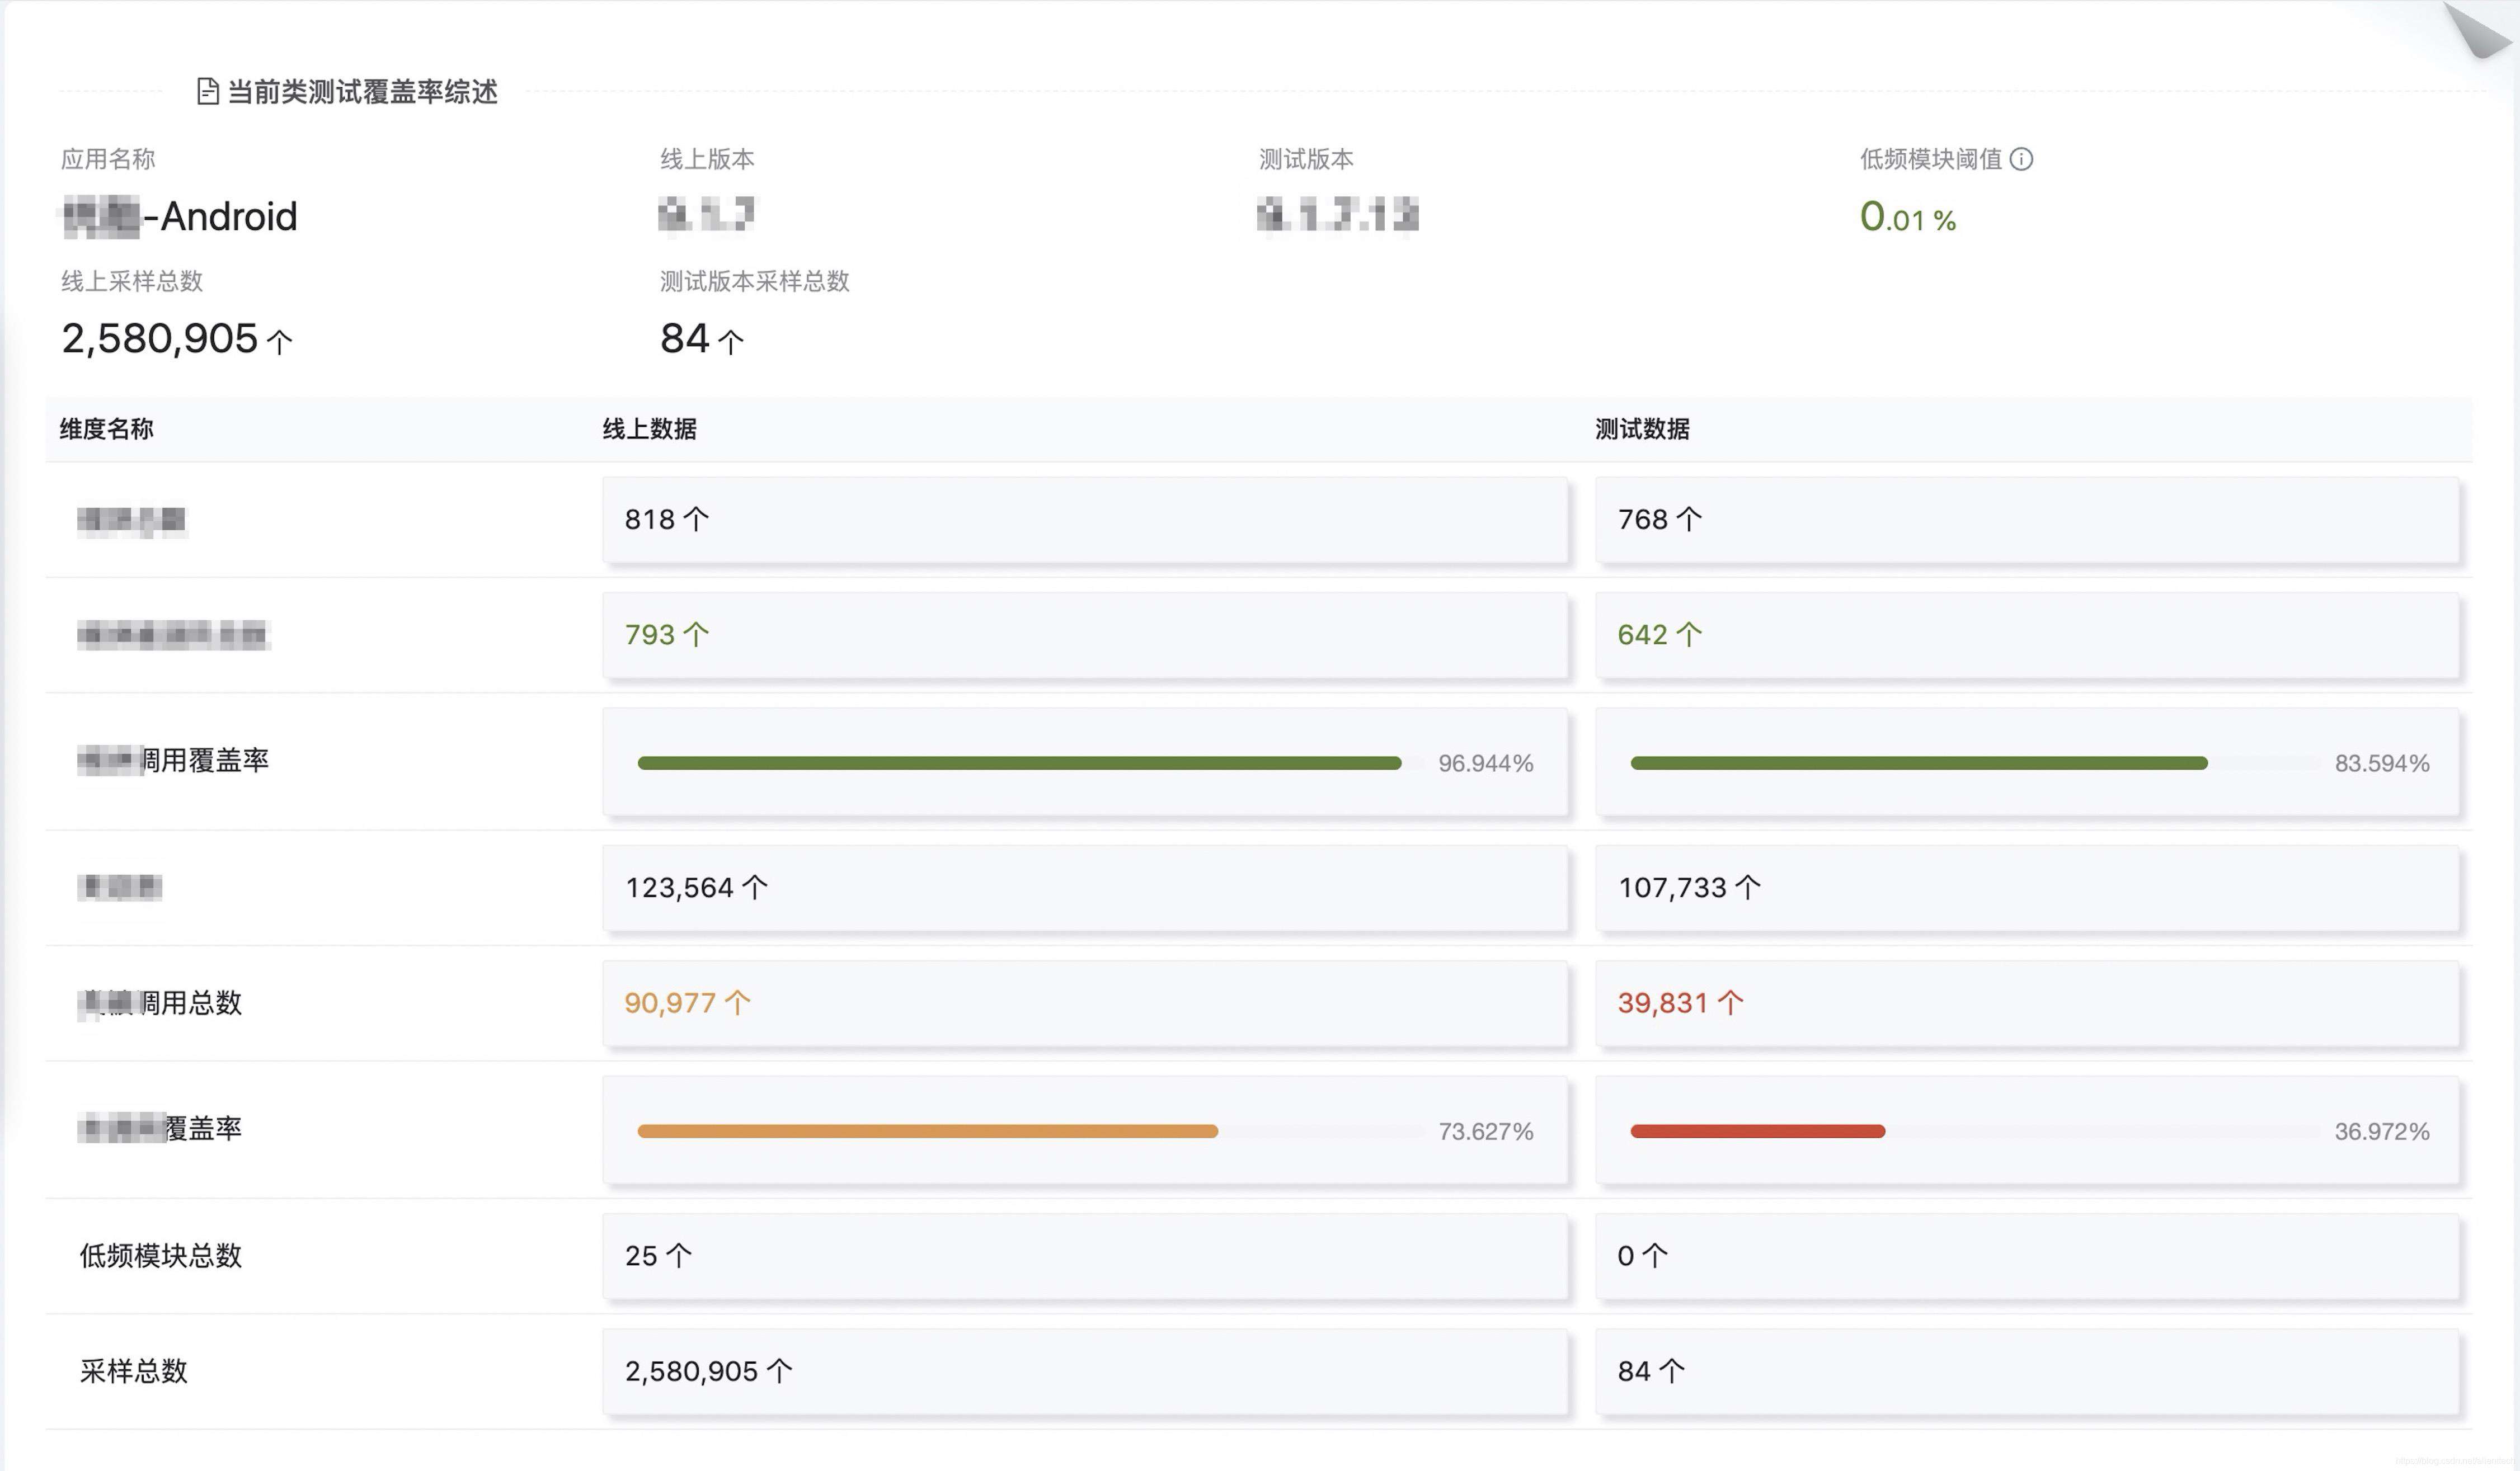Click the 96.944% percentage text
This screenshot has width=2520, height=1471.
(x=1485, y=763)
